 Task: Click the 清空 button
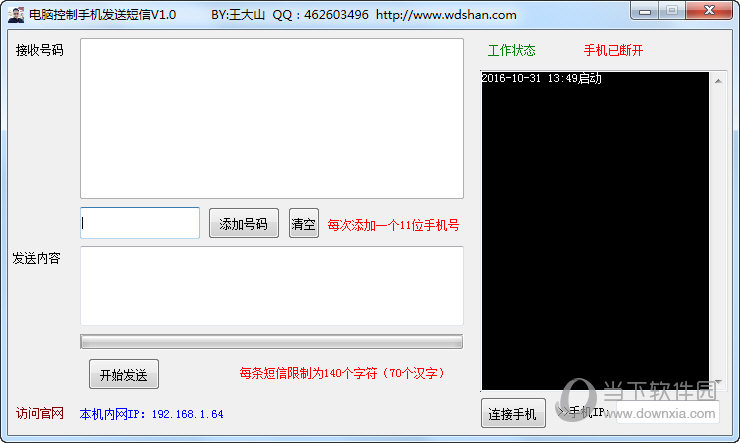303,223
